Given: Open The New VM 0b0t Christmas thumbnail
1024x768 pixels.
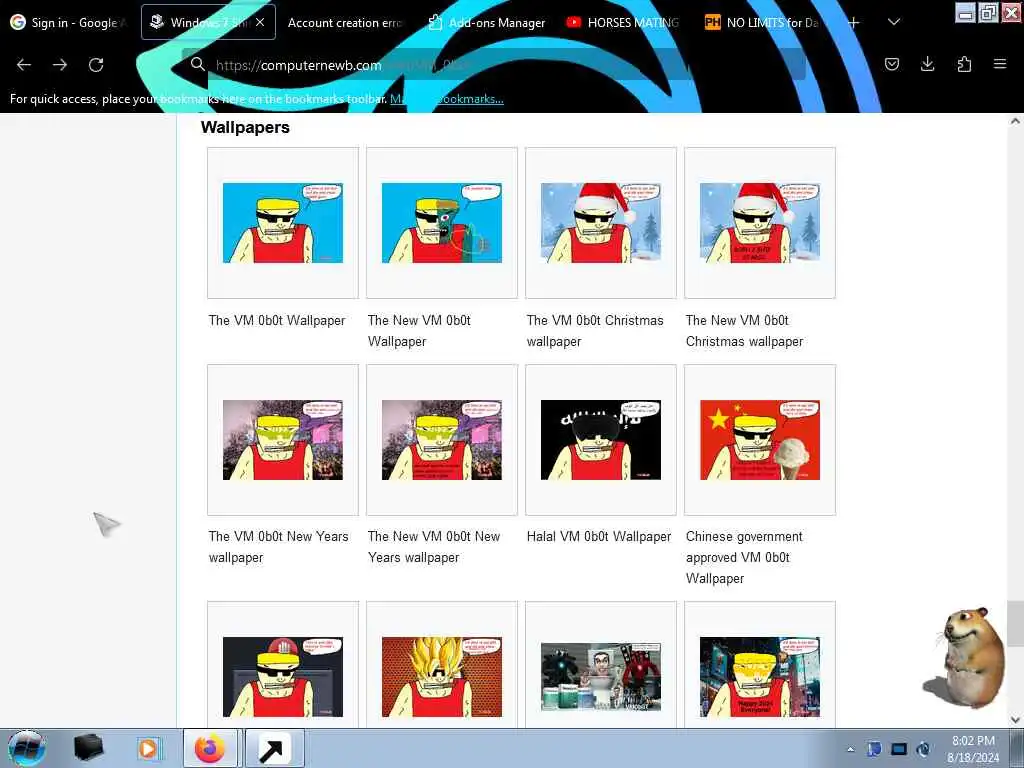Looking at the screenshot, I should [x=760, y=223].
